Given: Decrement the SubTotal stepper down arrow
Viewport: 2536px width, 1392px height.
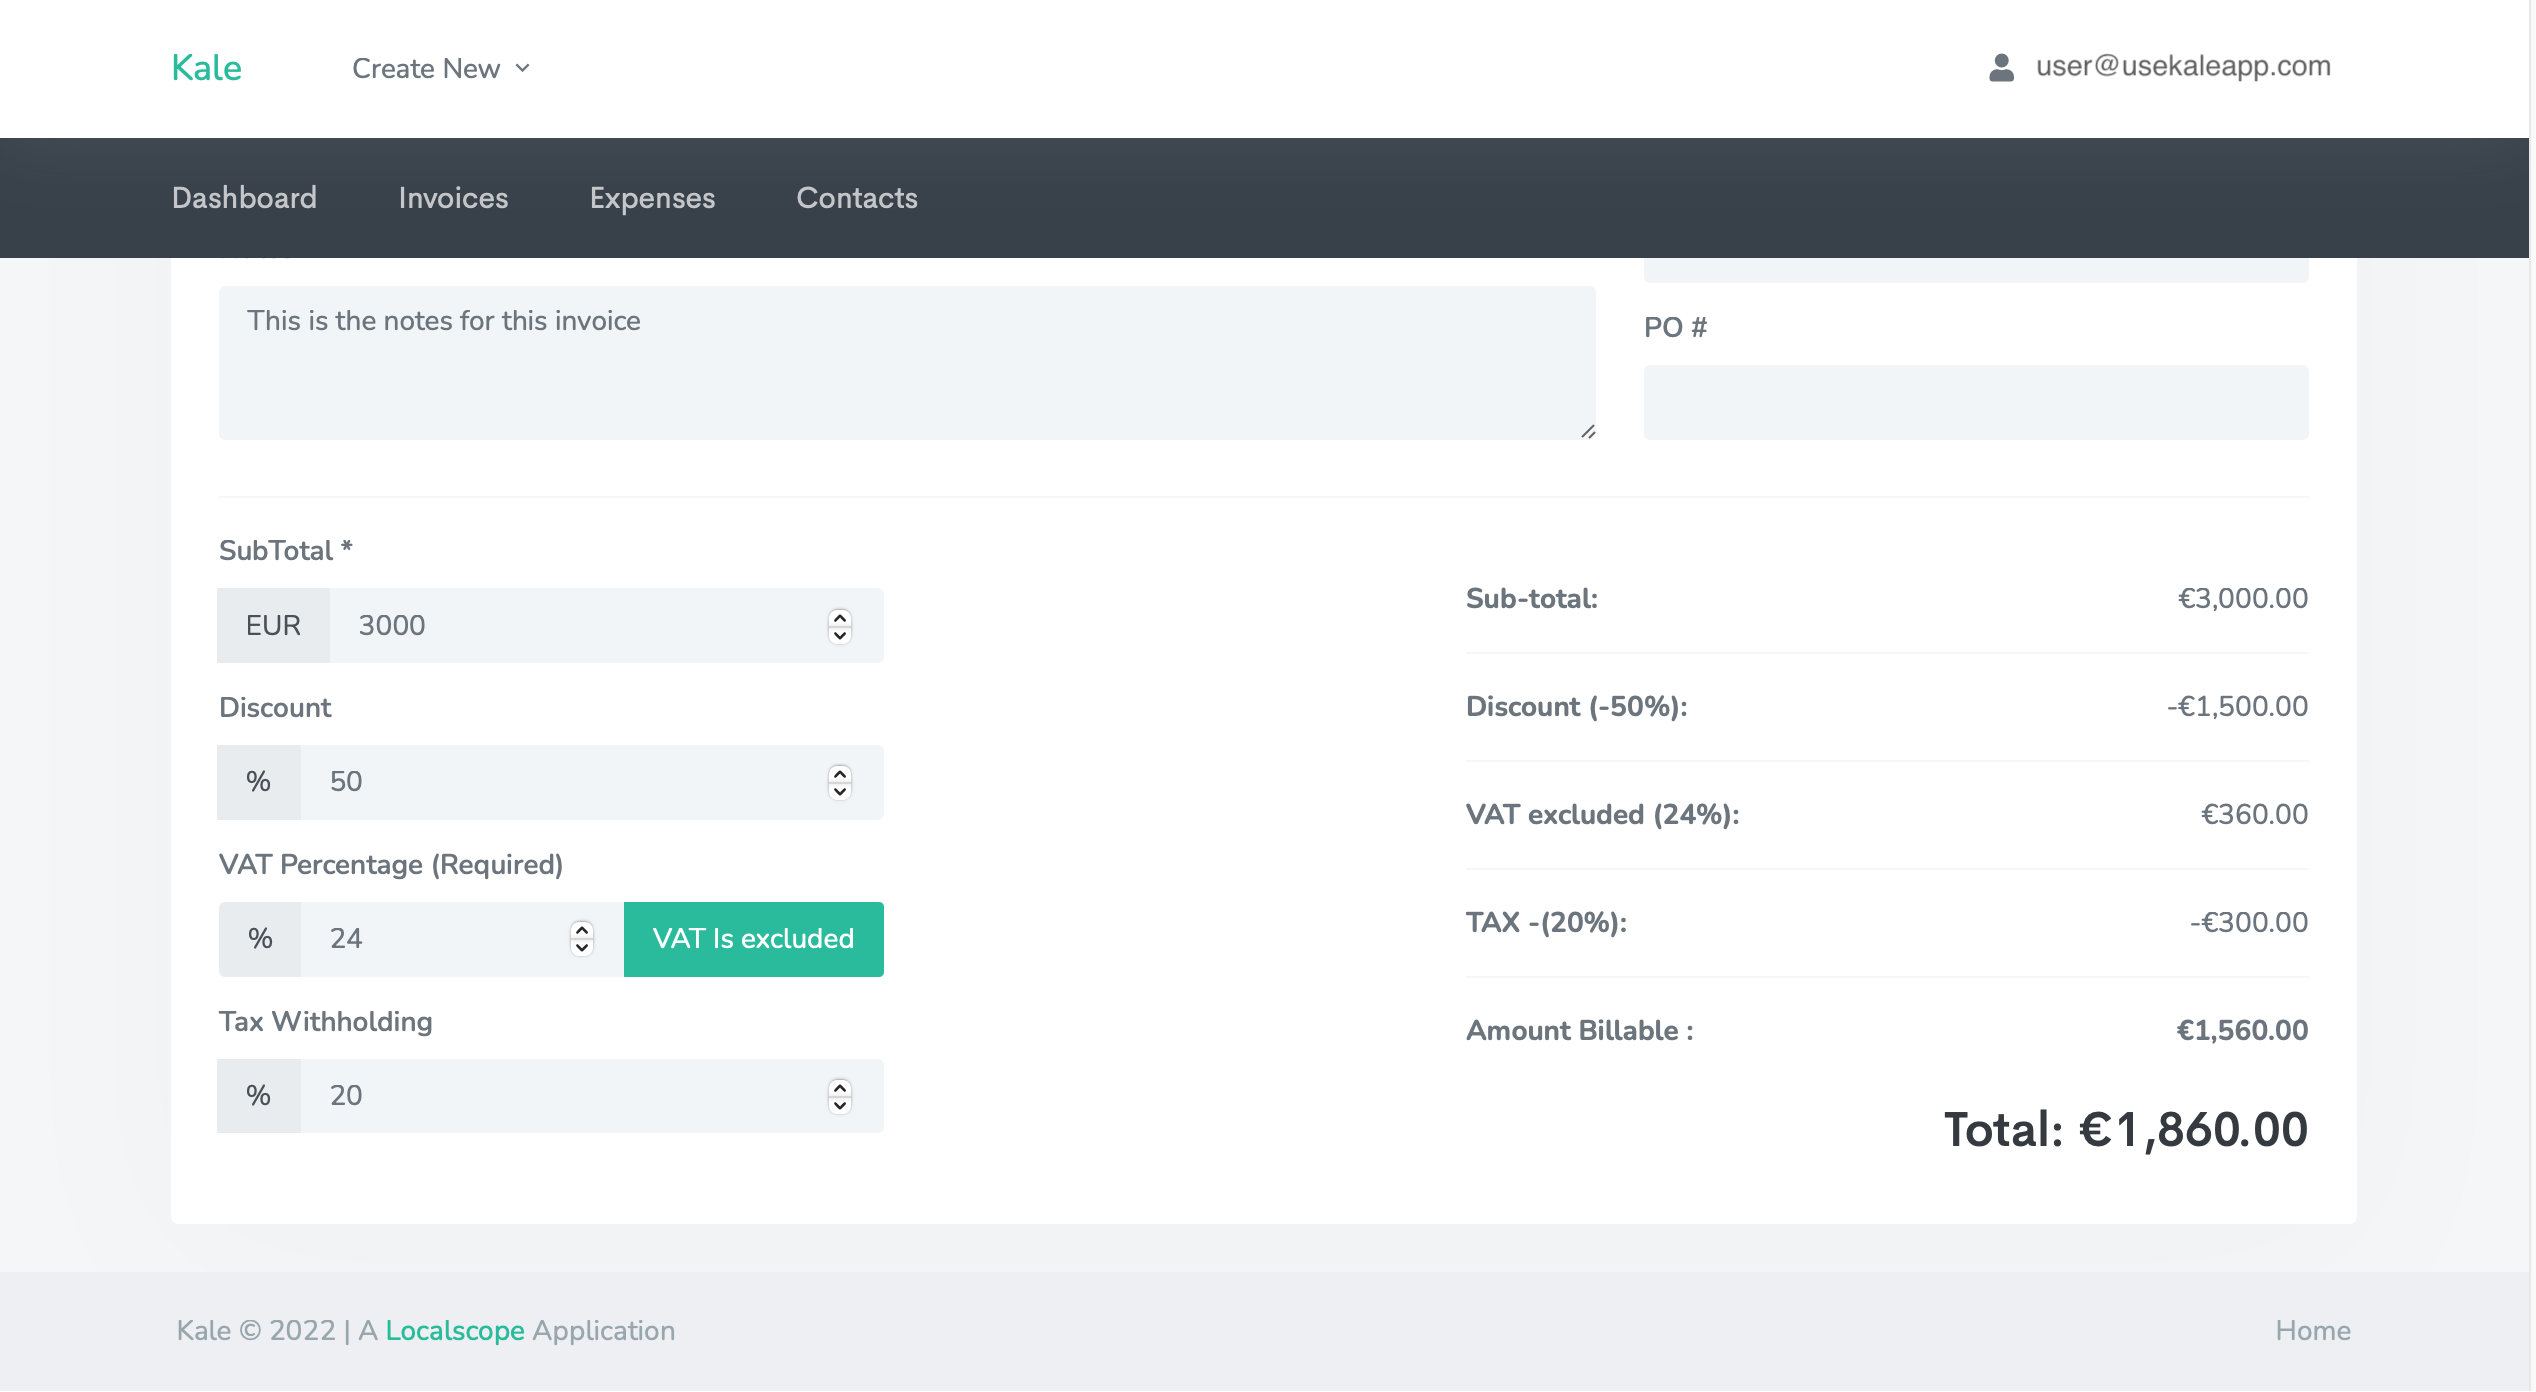Looking at the screenshot, I should tap(840, 635).
